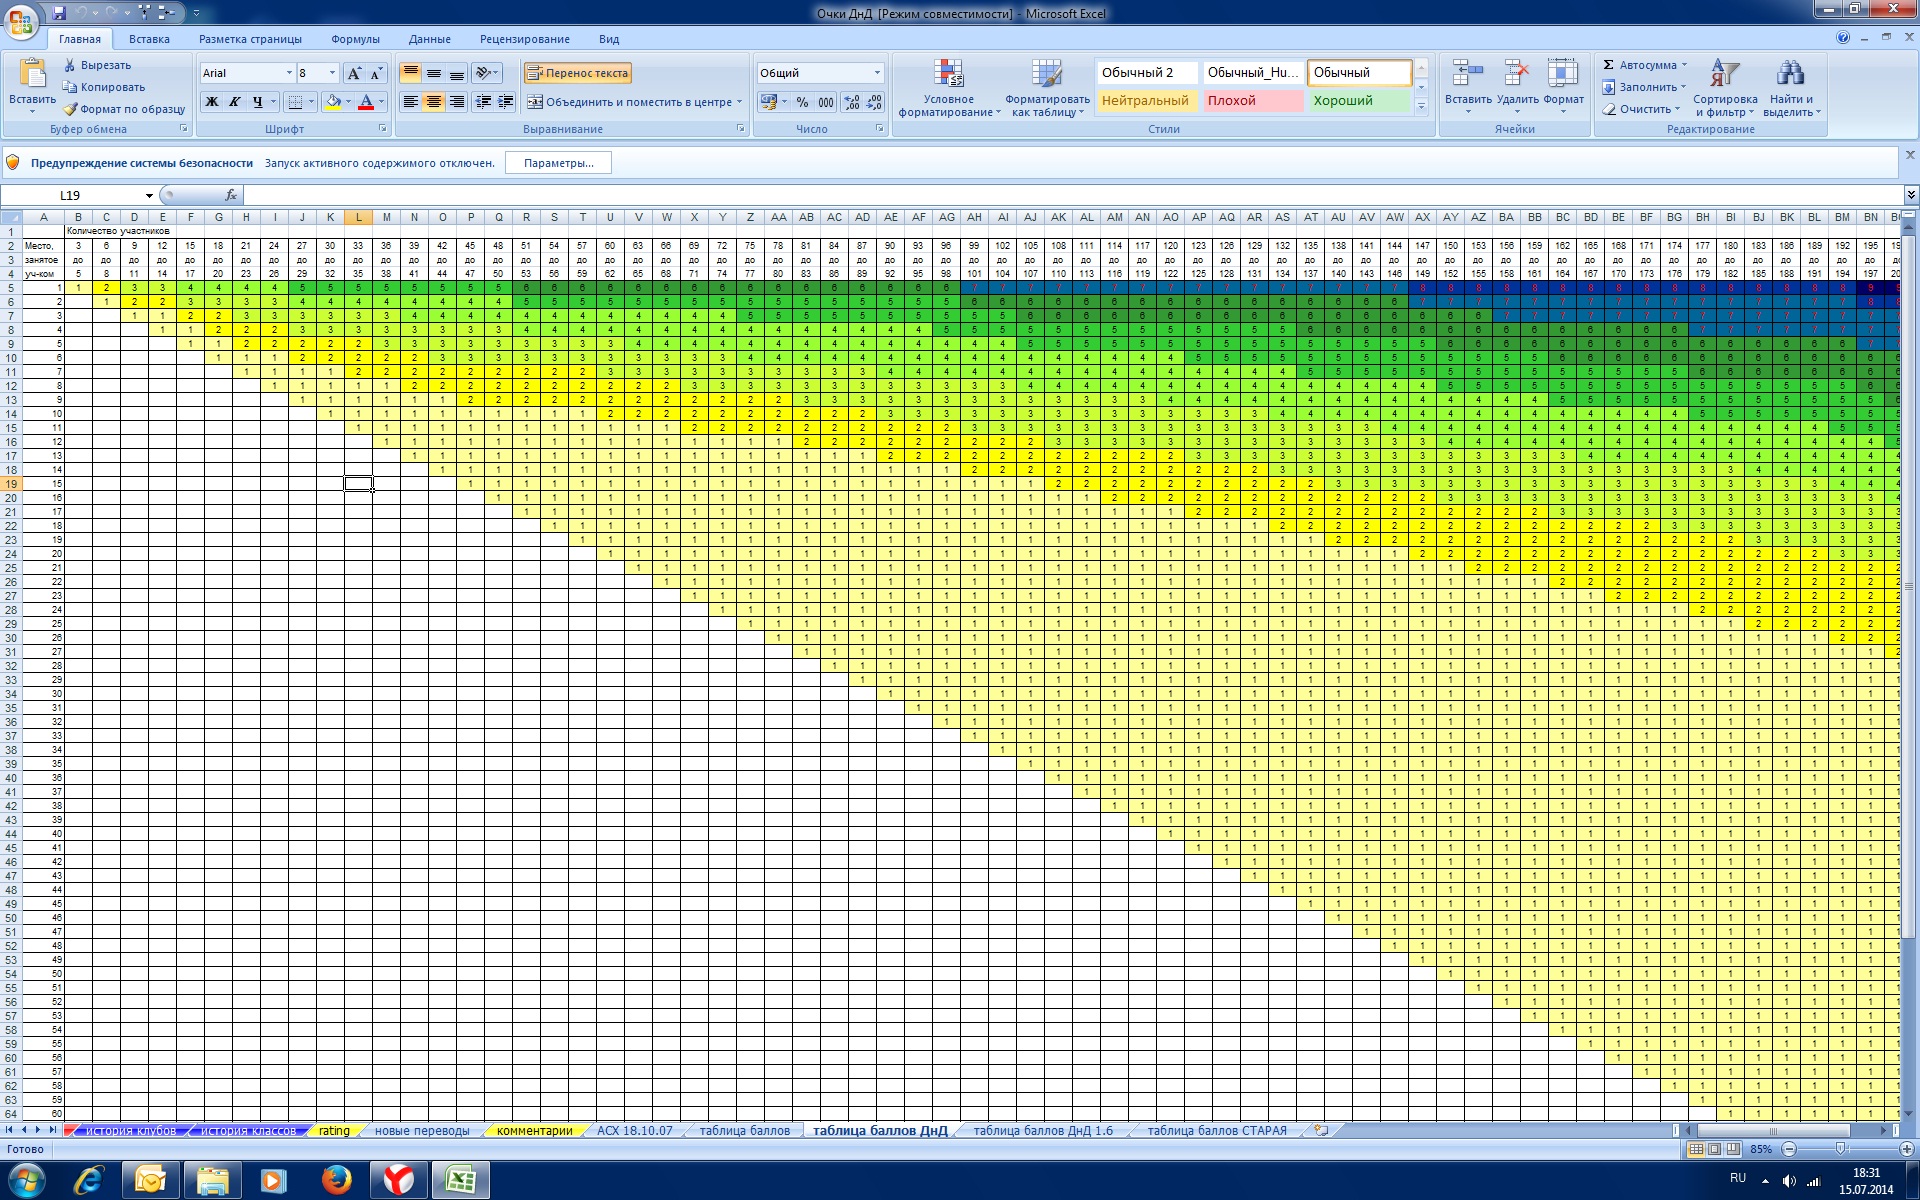Image resolution: width=1920 pixels, height=1200 pixels.
Task: Open Yandex browser from taskbar
Action: [398, 1180]
